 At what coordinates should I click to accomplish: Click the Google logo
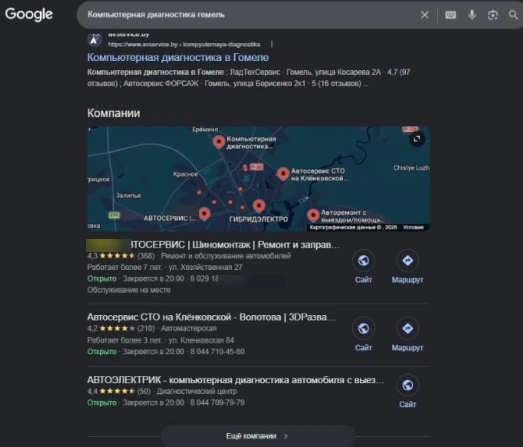point(29,14)
